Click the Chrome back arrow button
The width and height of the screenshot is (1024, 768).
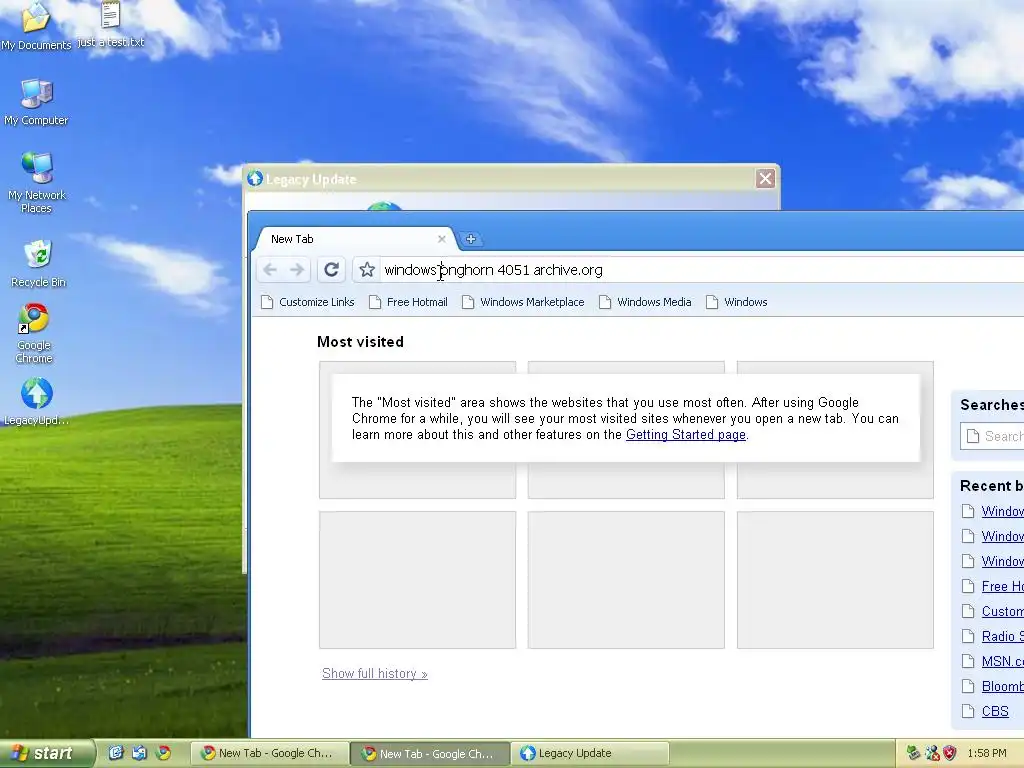pyautogui.click(x=270, y=270)
